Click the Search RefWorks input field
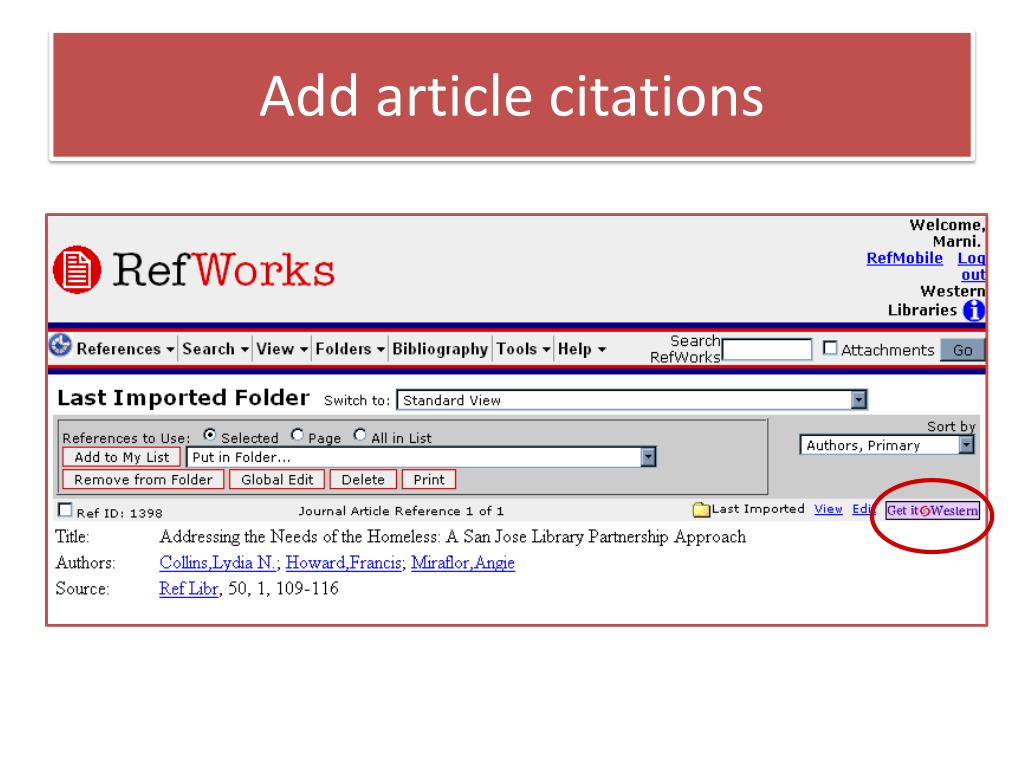 [x=767, y=349]
